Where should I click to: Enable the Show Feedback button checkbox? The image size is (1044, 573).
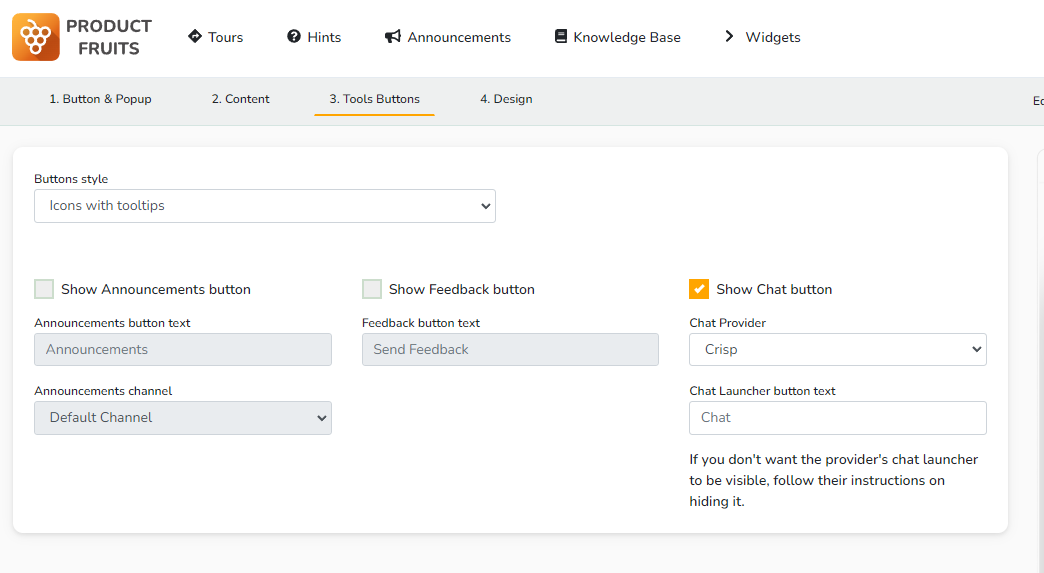(372, 289)
